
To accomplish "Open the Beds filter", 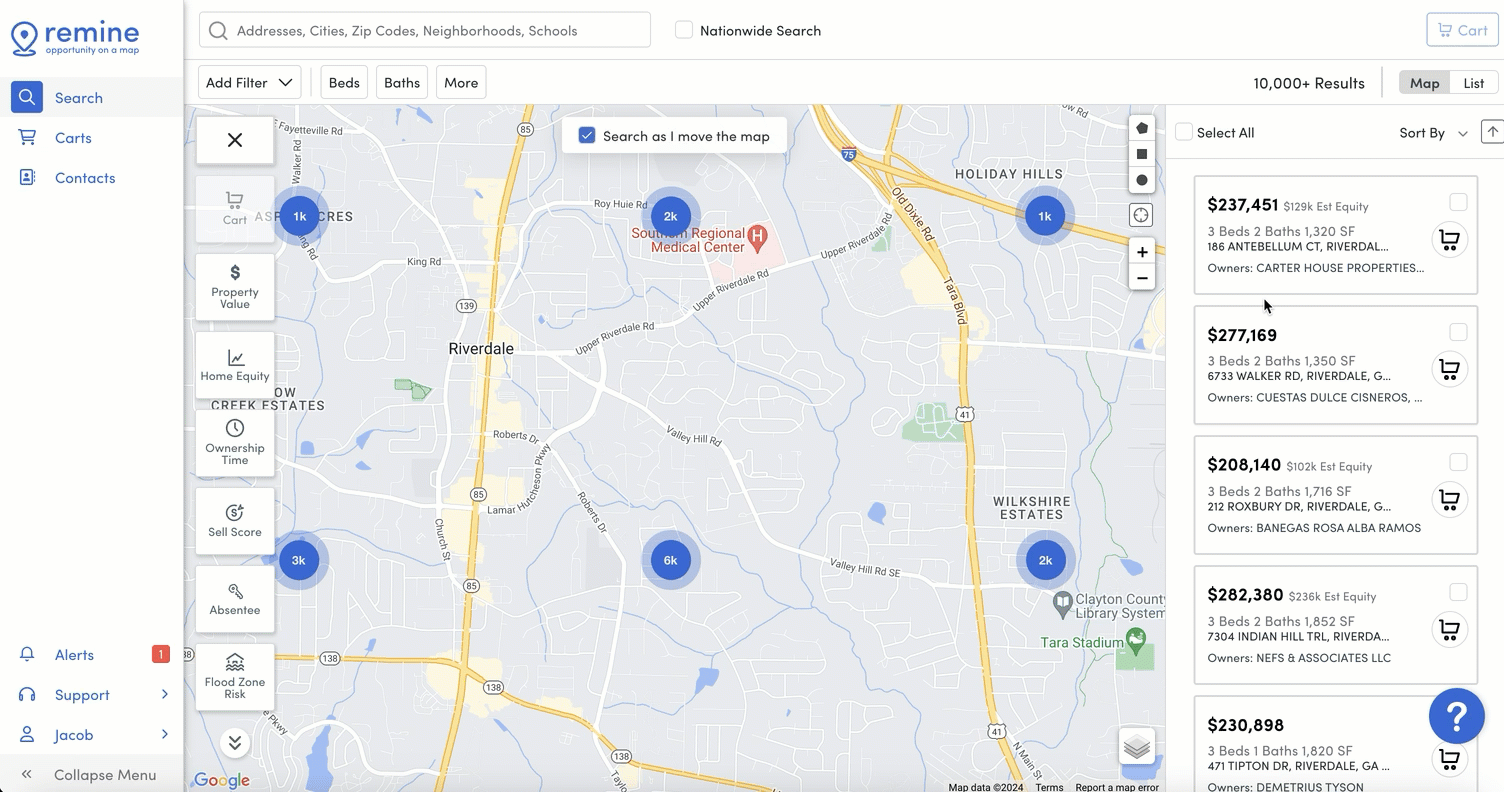I will pos(344,83).
